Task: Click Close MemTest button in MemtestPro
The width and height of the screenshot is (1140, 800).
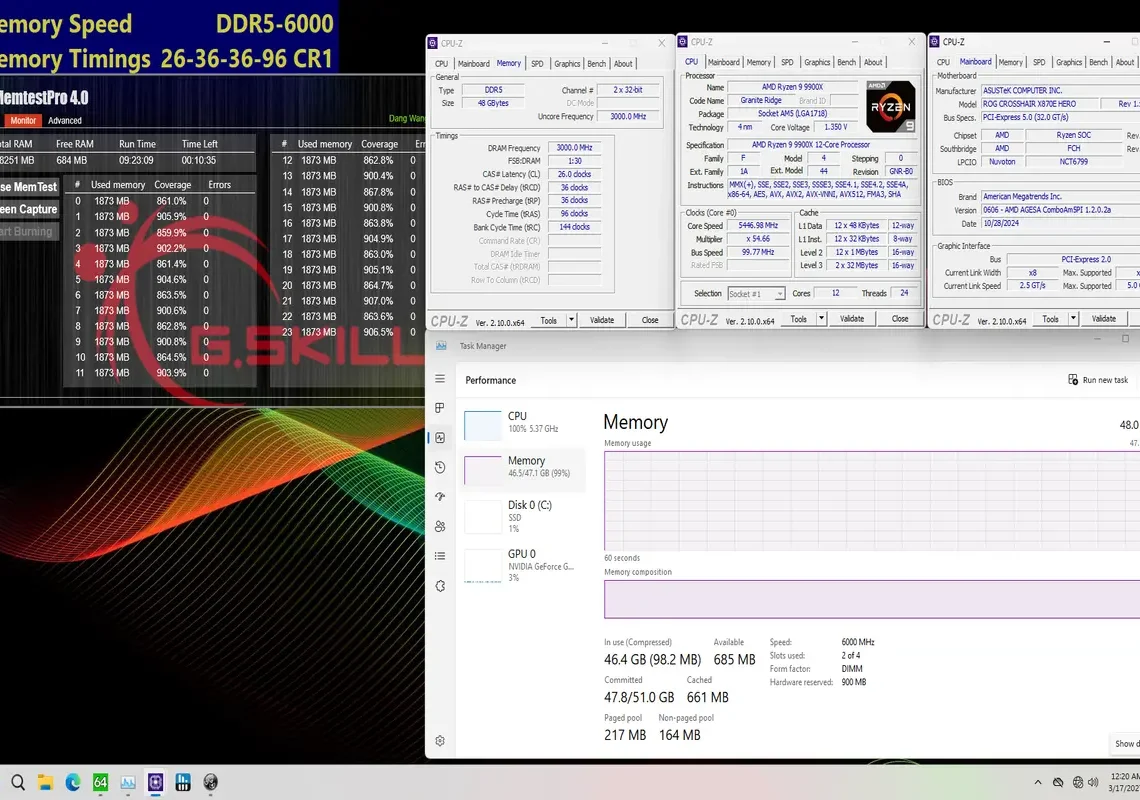Action: pos(28,187)
